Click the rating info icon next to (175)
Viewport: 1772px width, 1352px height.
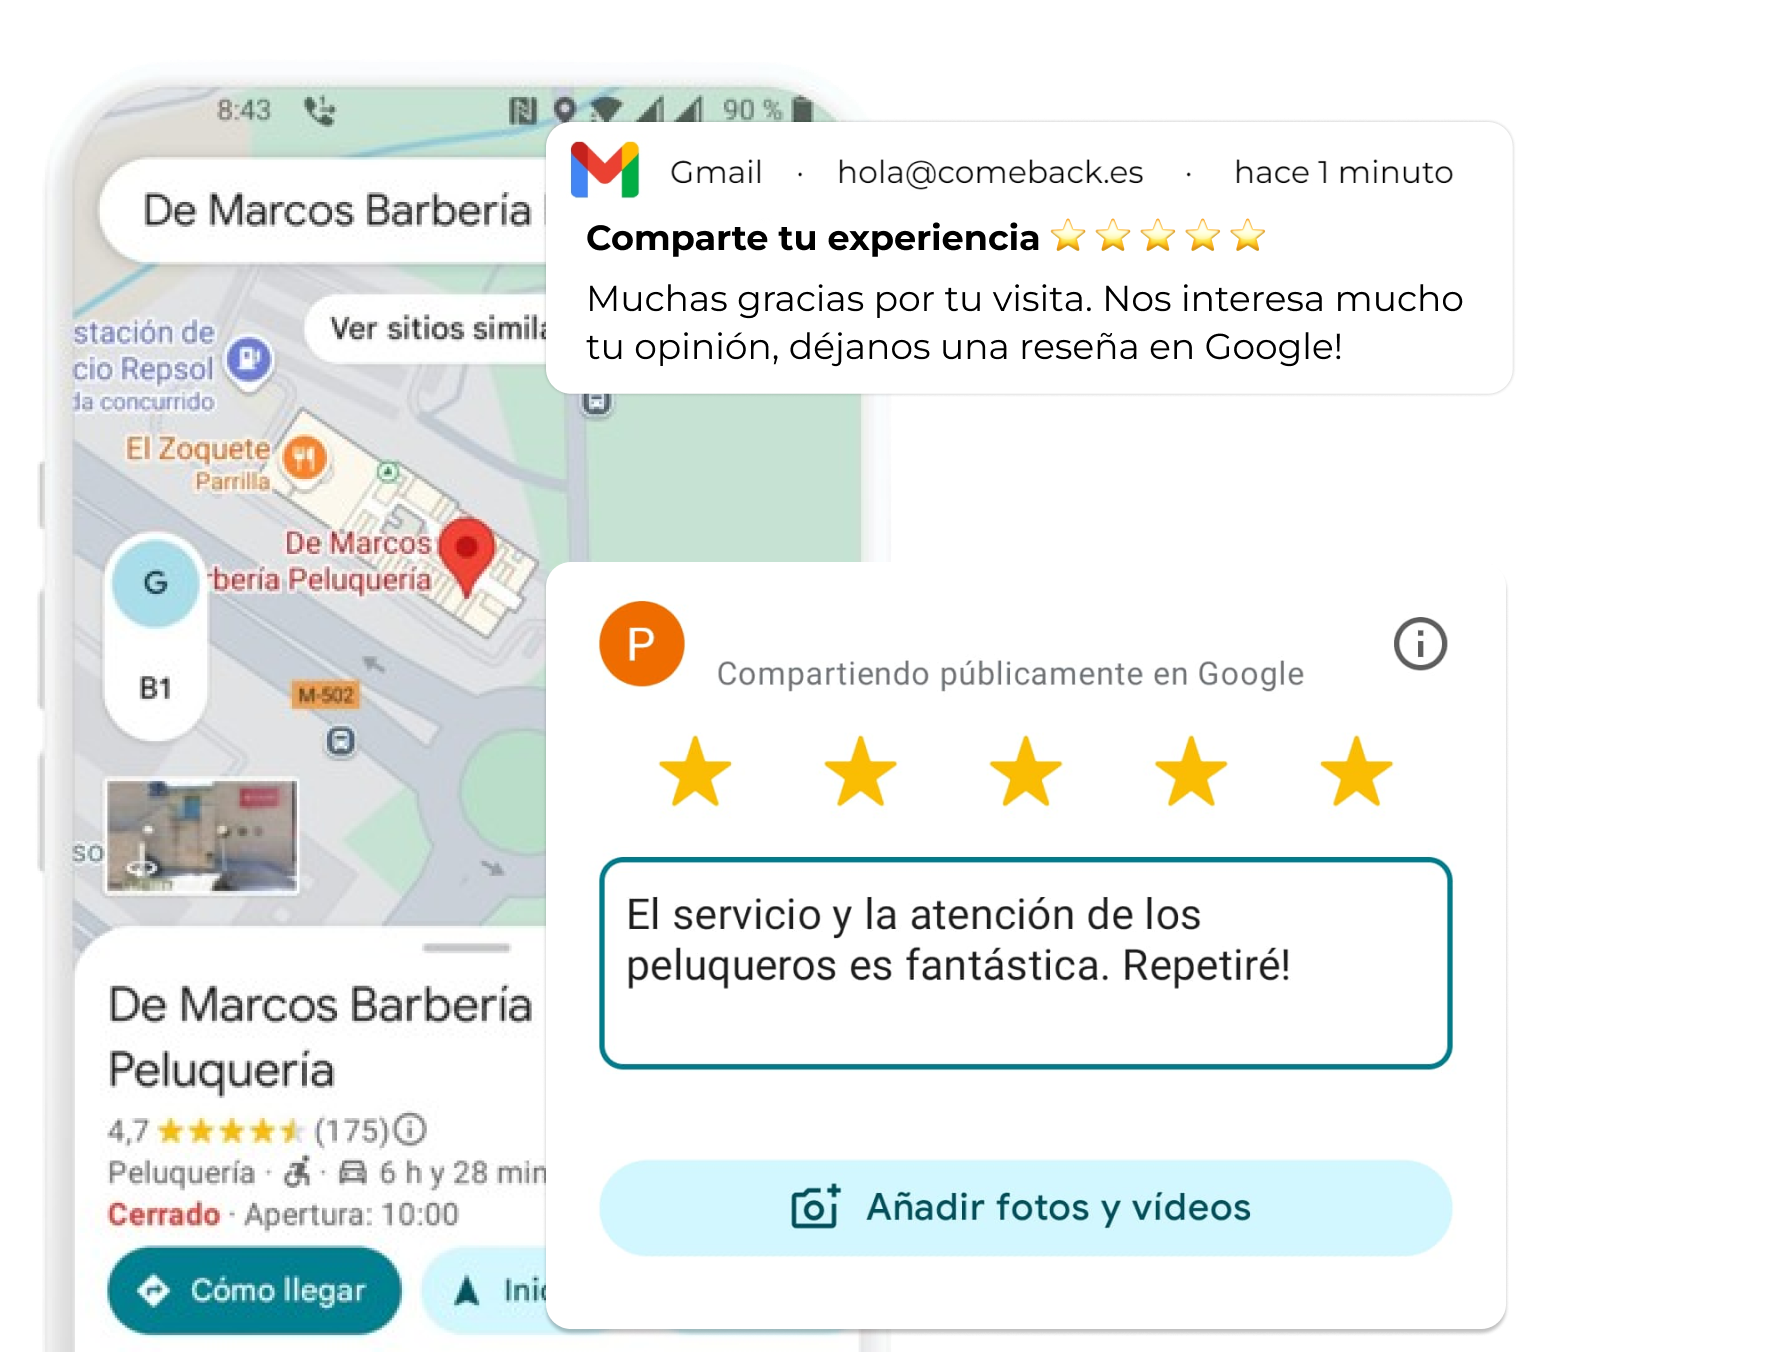tap(409, 1129)
